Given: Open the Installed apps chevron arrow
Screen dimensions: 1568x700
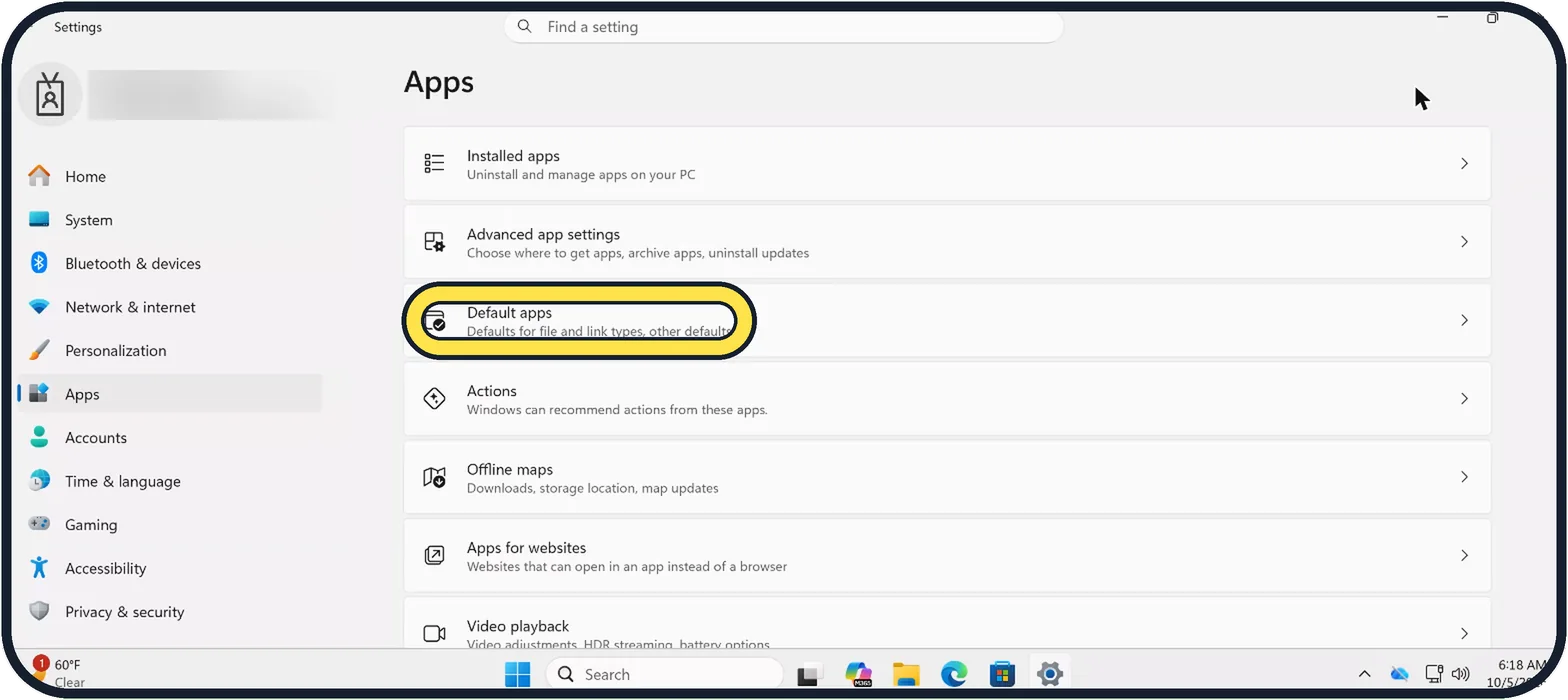Looking at the screenshot, I should click(x=1464, y=163).
